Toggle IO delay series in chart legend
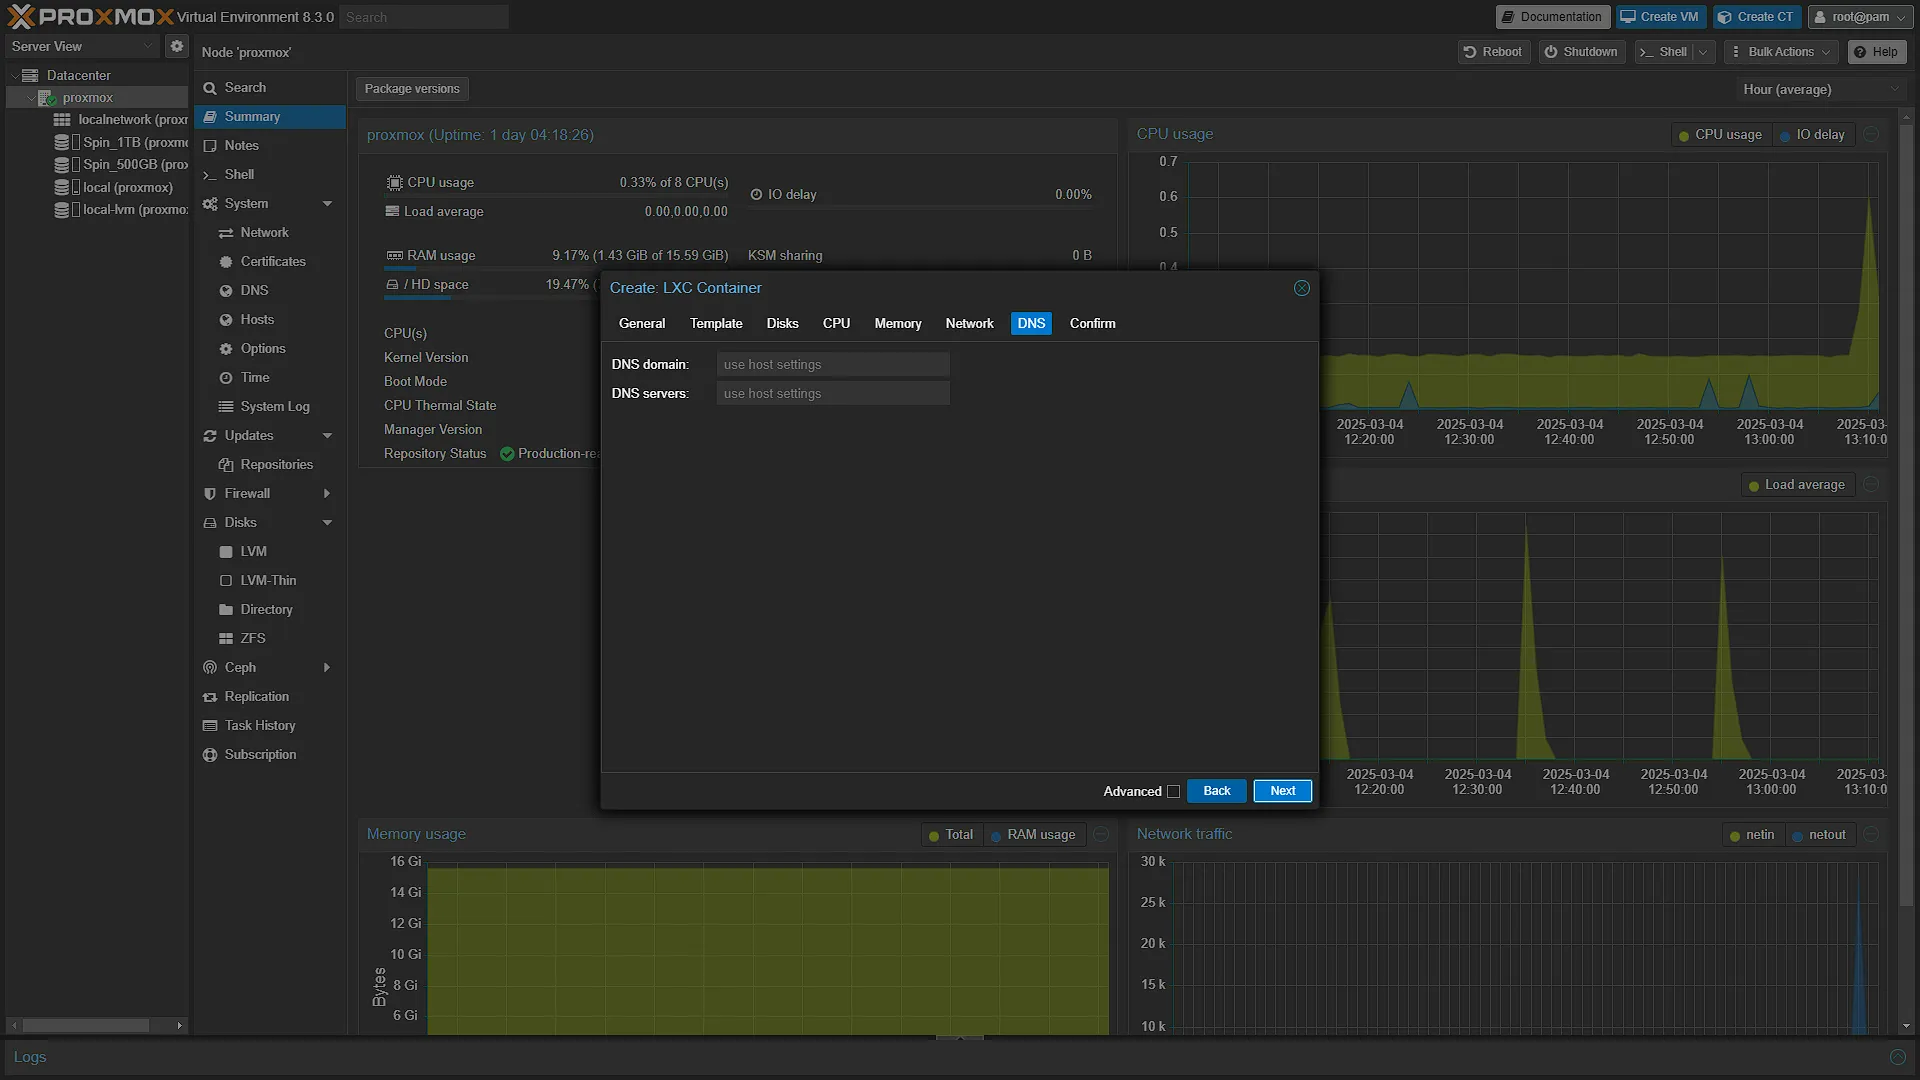 (x=1813, y=135)
